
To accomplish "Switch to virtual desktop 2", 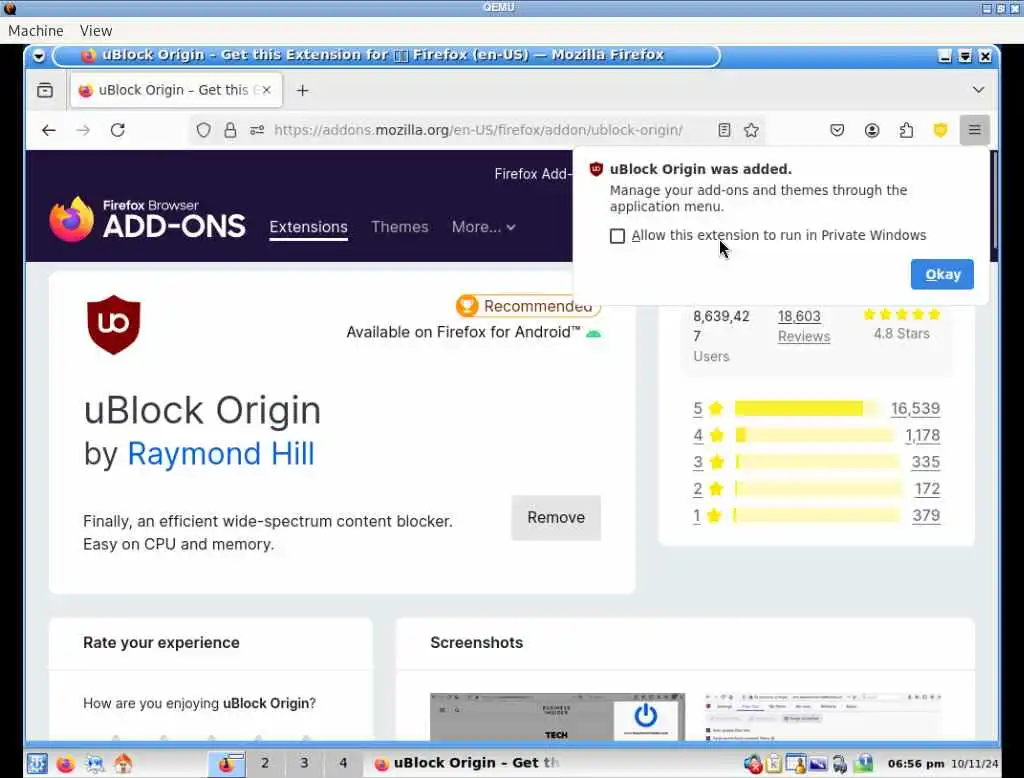I will coord(264,763).
